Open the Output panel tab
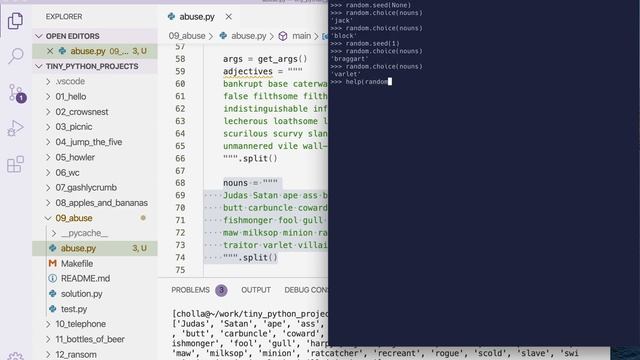 click(256, 290)
